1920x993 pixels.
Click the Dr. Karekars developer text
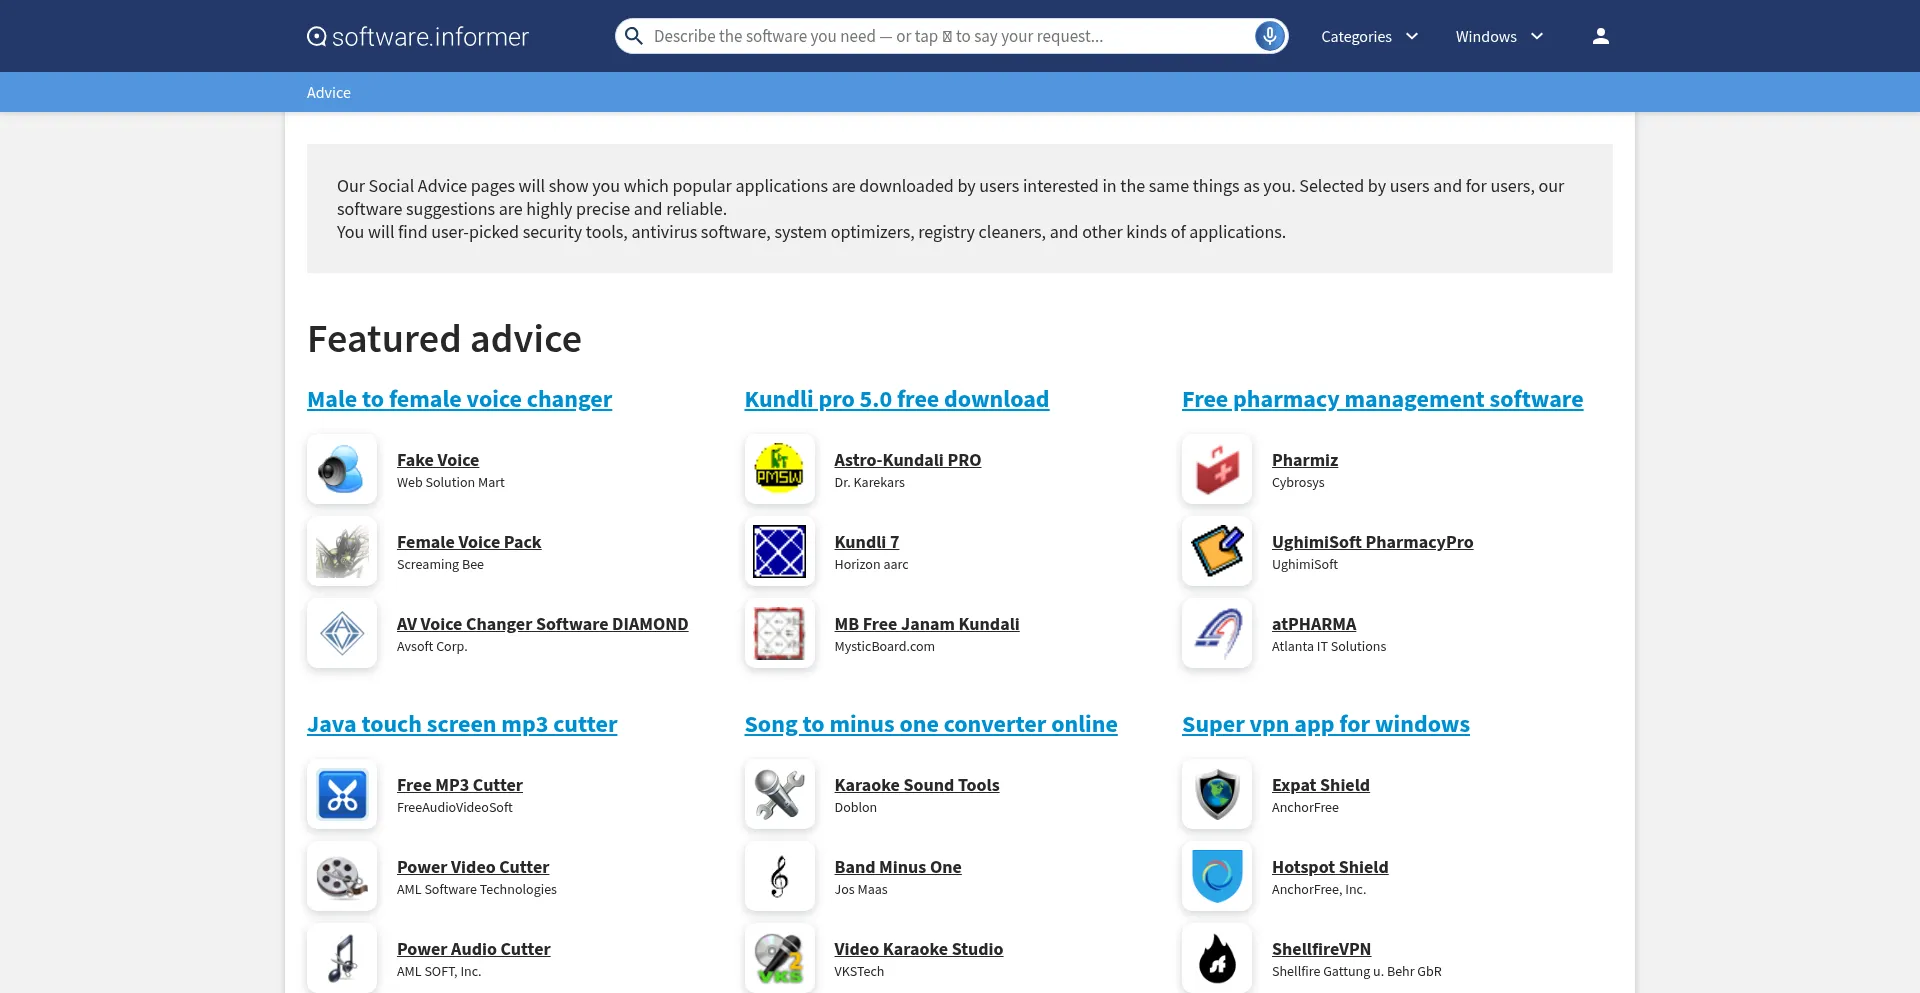click(x=870, y=483)
